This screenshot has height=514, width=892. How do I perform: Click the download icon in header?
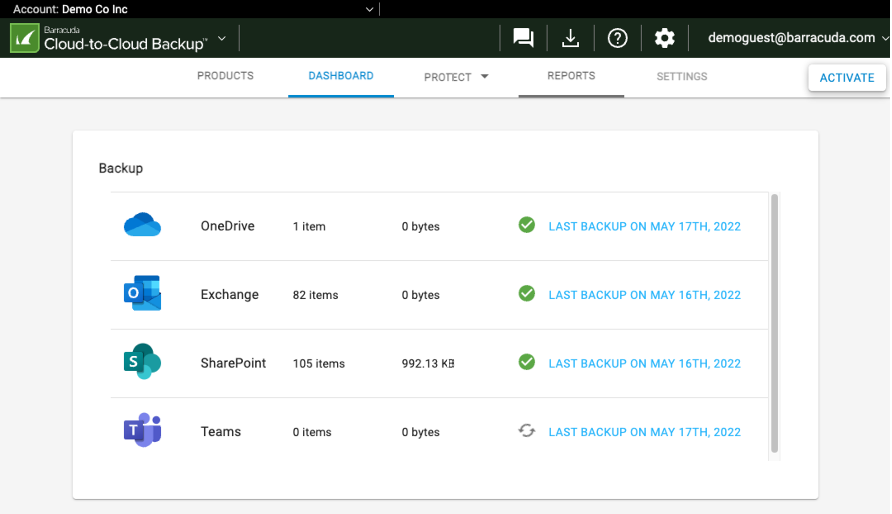(x=570, y=38)
